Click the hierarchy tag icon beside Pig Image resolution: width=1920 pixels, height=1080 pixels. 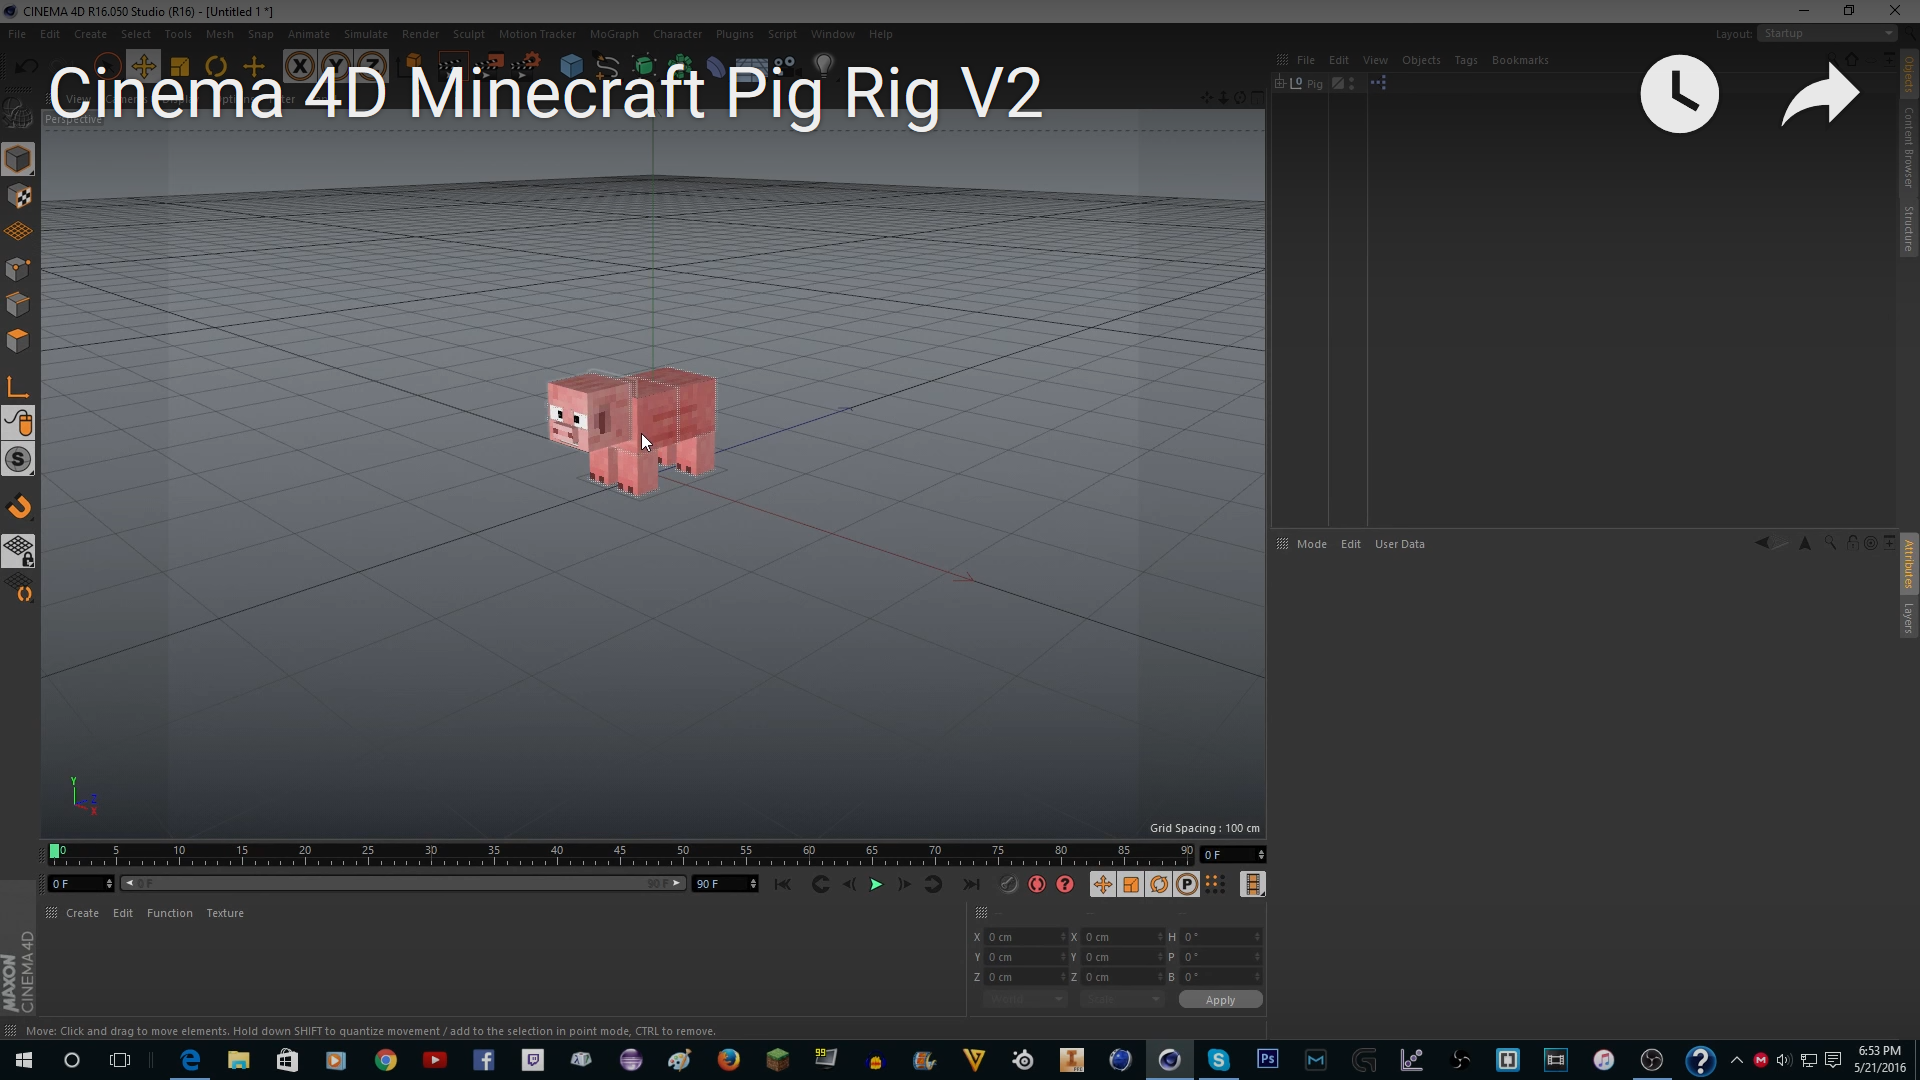pos(1378,83)
